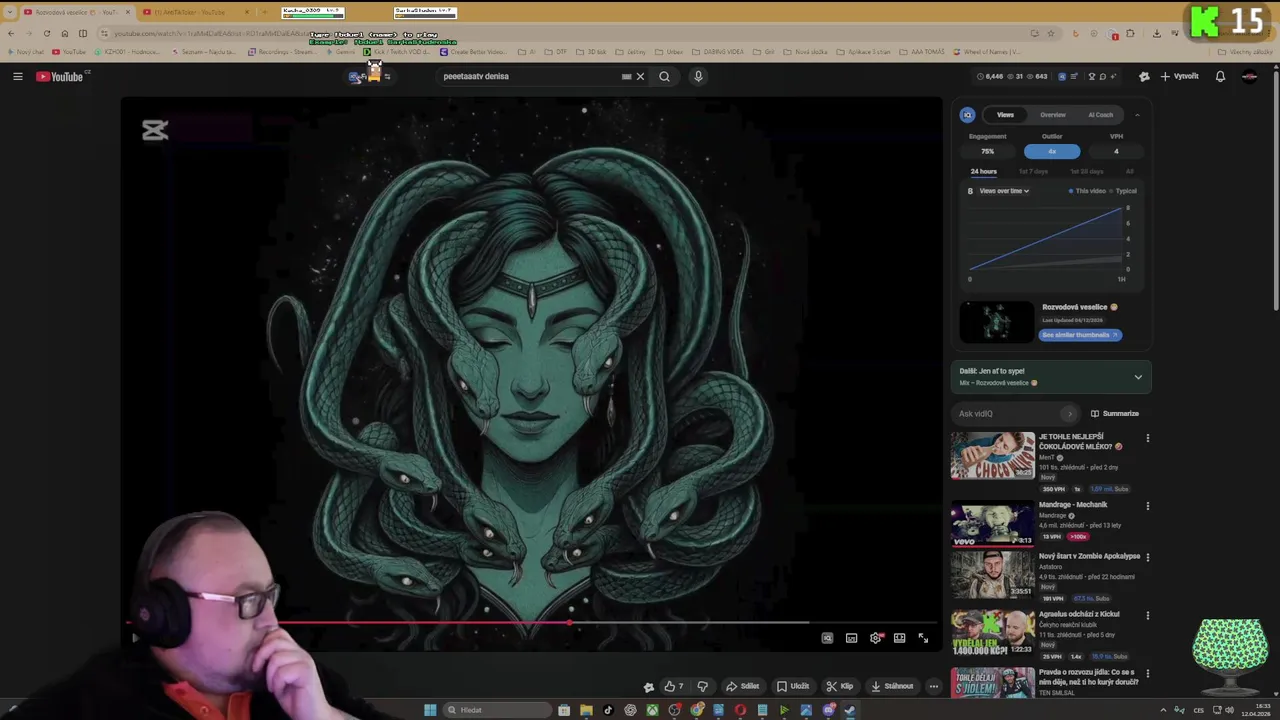Expand the Další: Jen ať to sype! playlist

click(x=1138, y=377)
